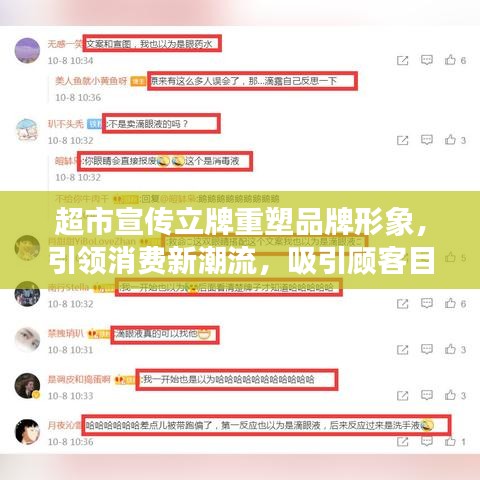Viewport: 480px width, 480px height.
Task: Open 扒下头秃 user profile link
Action: click(66, 124)
